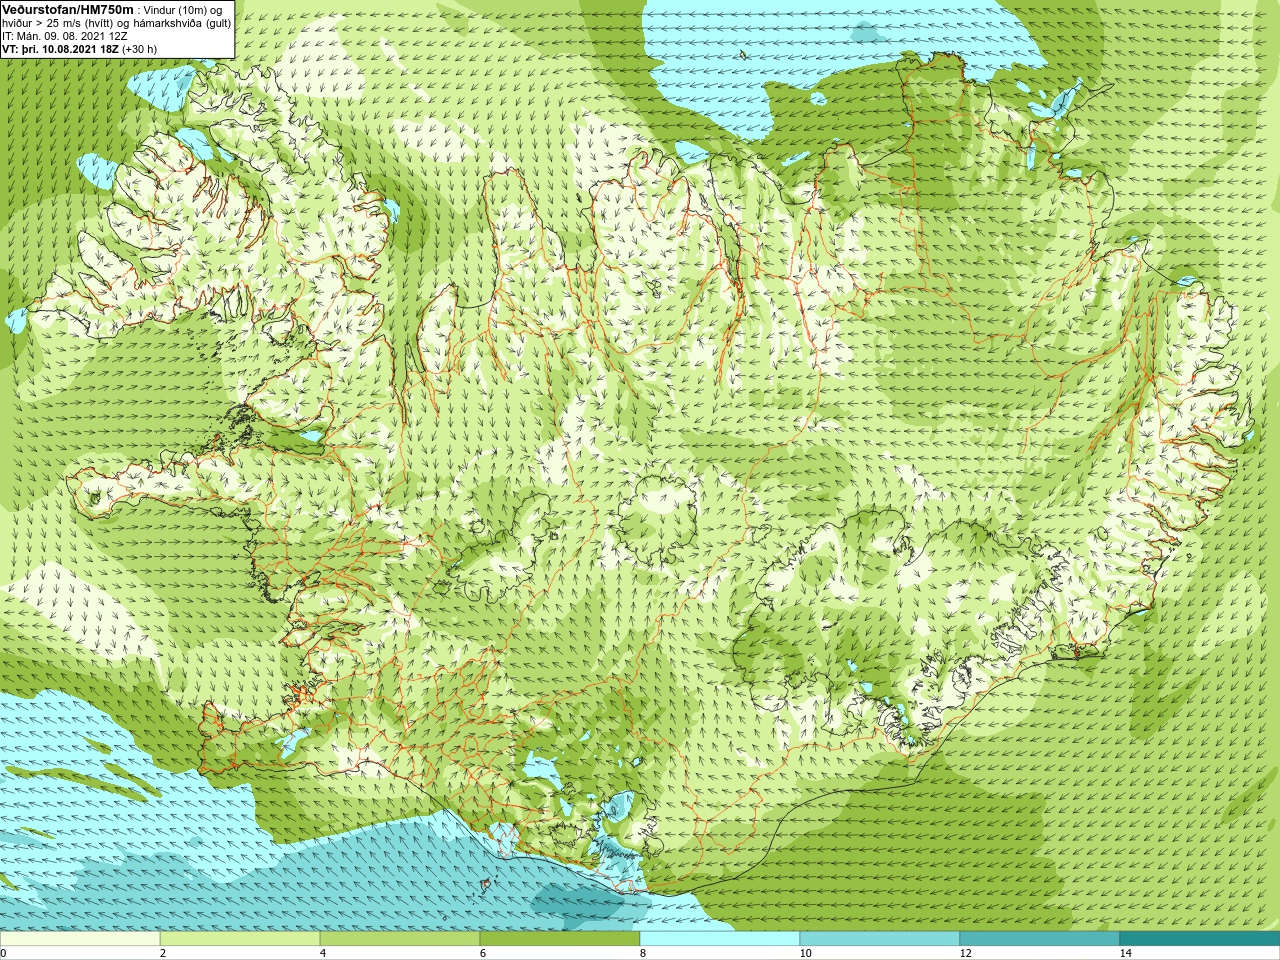Viewport: 1280px width, 960px height.
Task: Click the legend scale label "4"
Action: point(323,953)
